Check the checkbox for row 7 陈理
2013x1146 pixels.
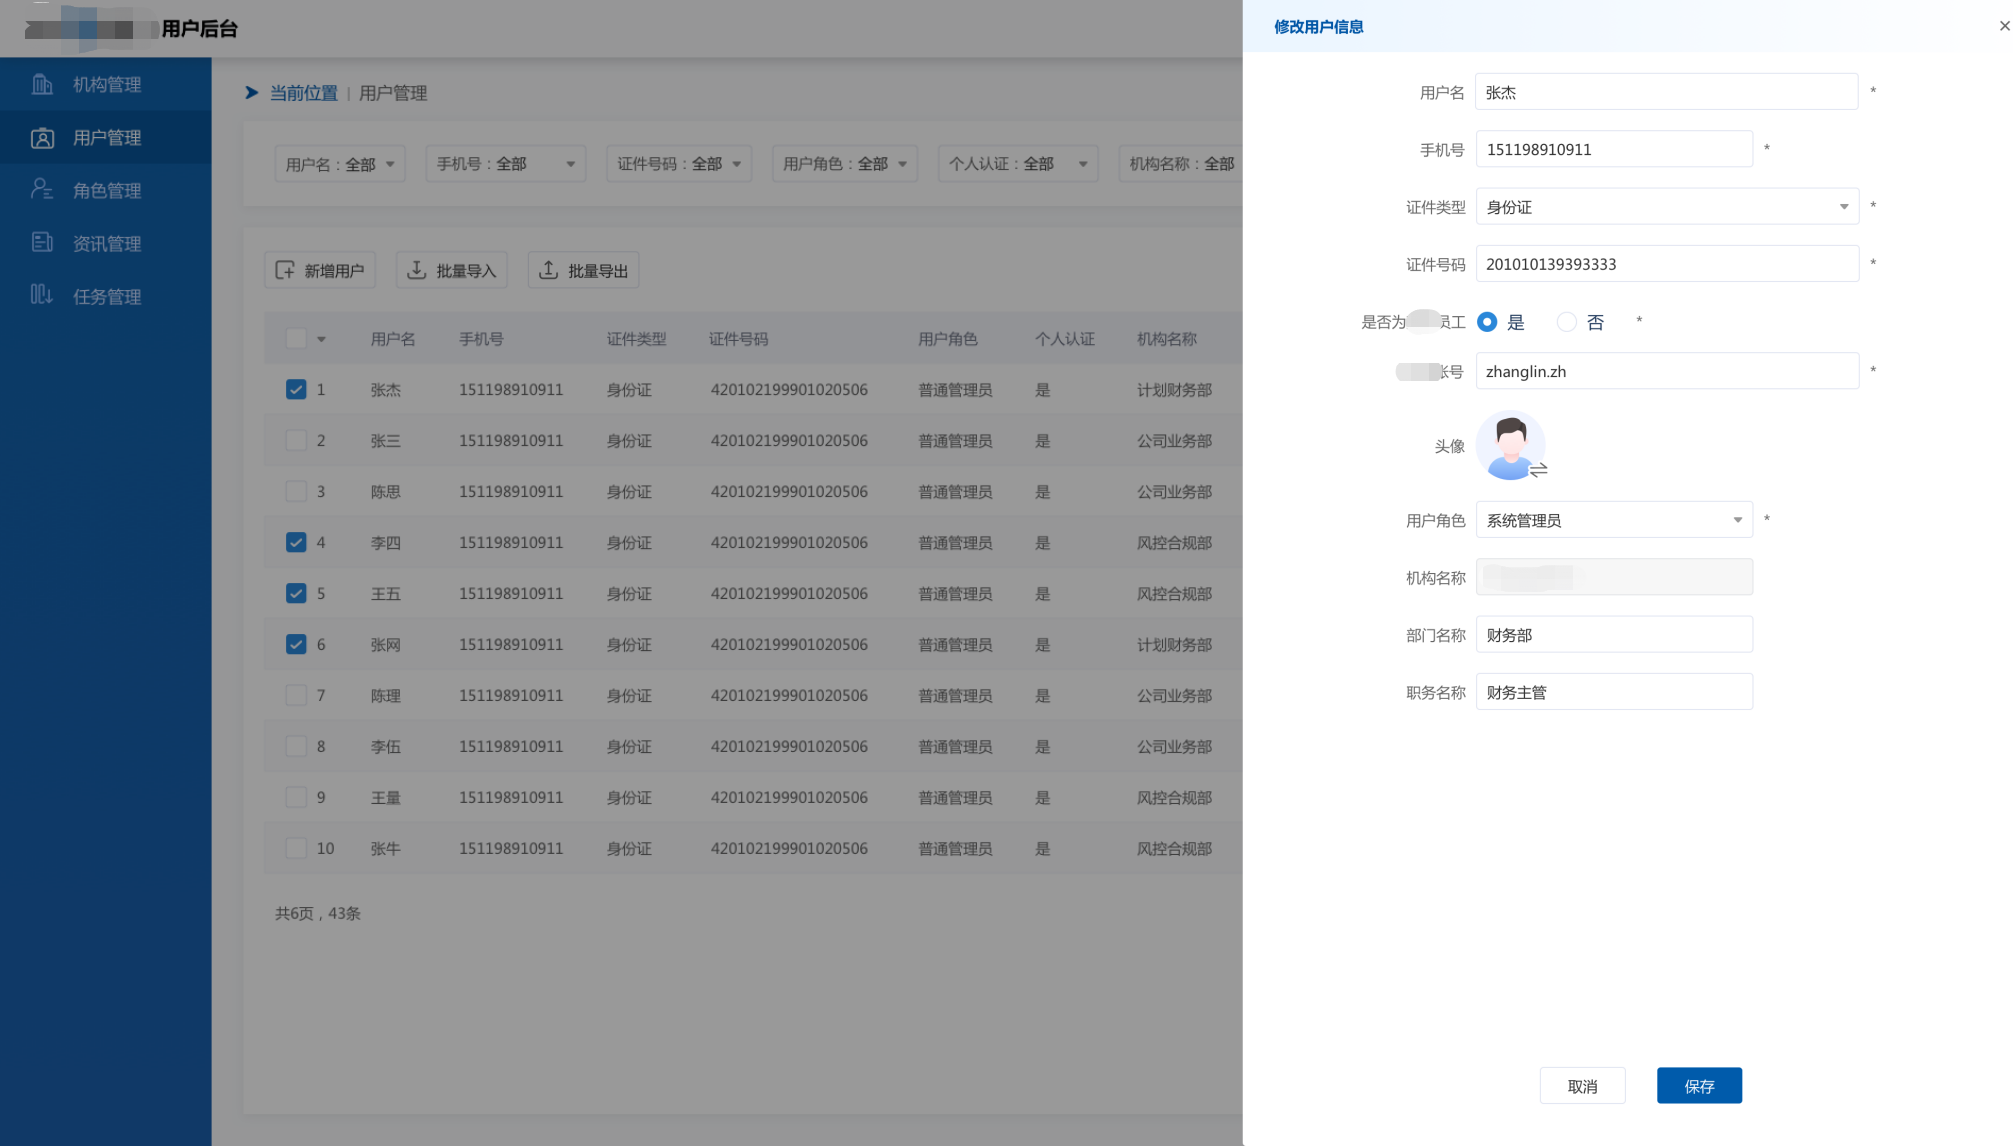(x=296, y=695)
